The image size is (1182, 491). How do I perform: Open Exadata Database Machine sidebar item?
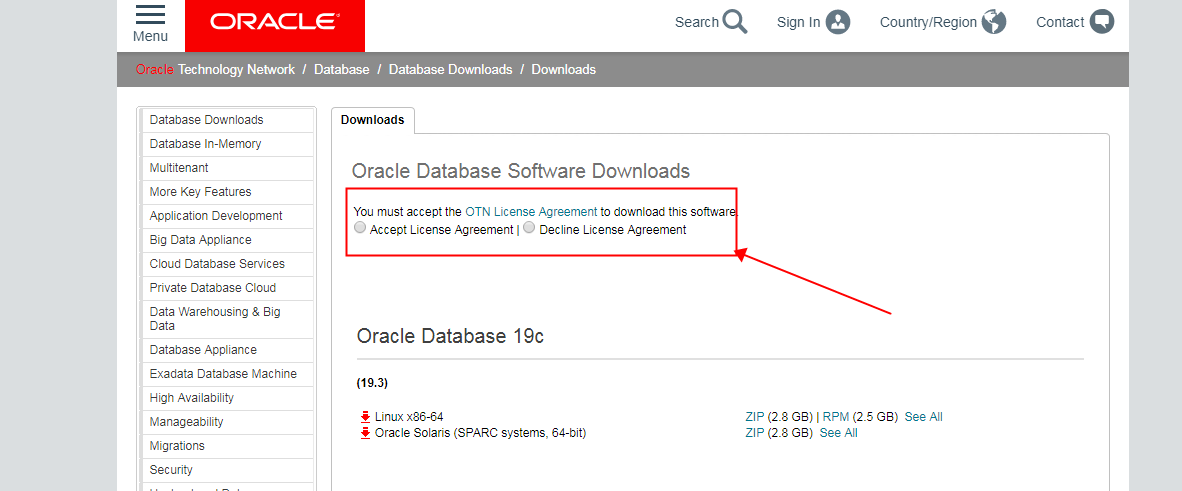228,374
